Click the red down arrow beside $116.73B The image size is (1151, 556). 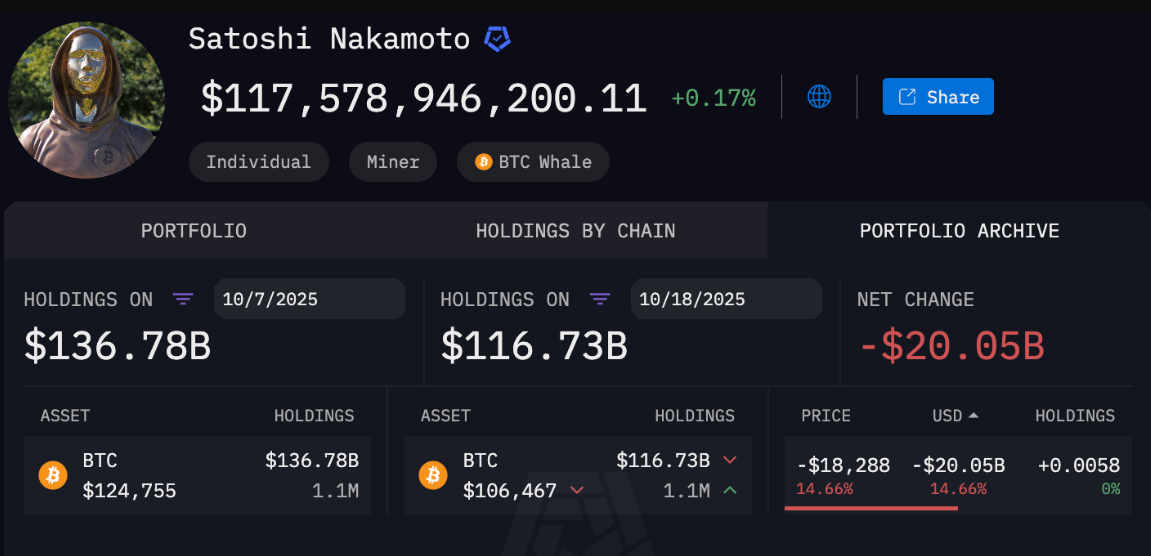tap(729, 460)
